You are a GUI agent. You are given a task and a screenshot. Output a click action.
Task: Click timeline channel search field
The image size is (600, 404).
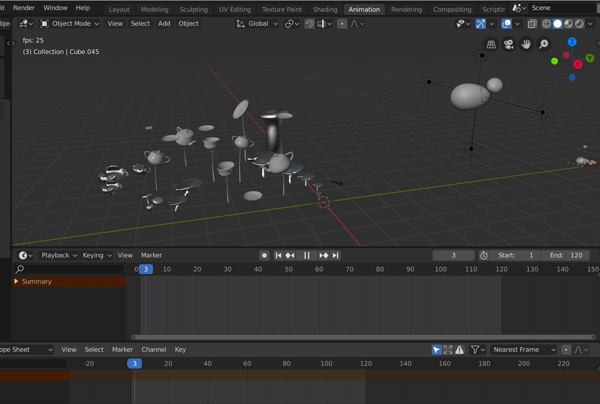69,269
